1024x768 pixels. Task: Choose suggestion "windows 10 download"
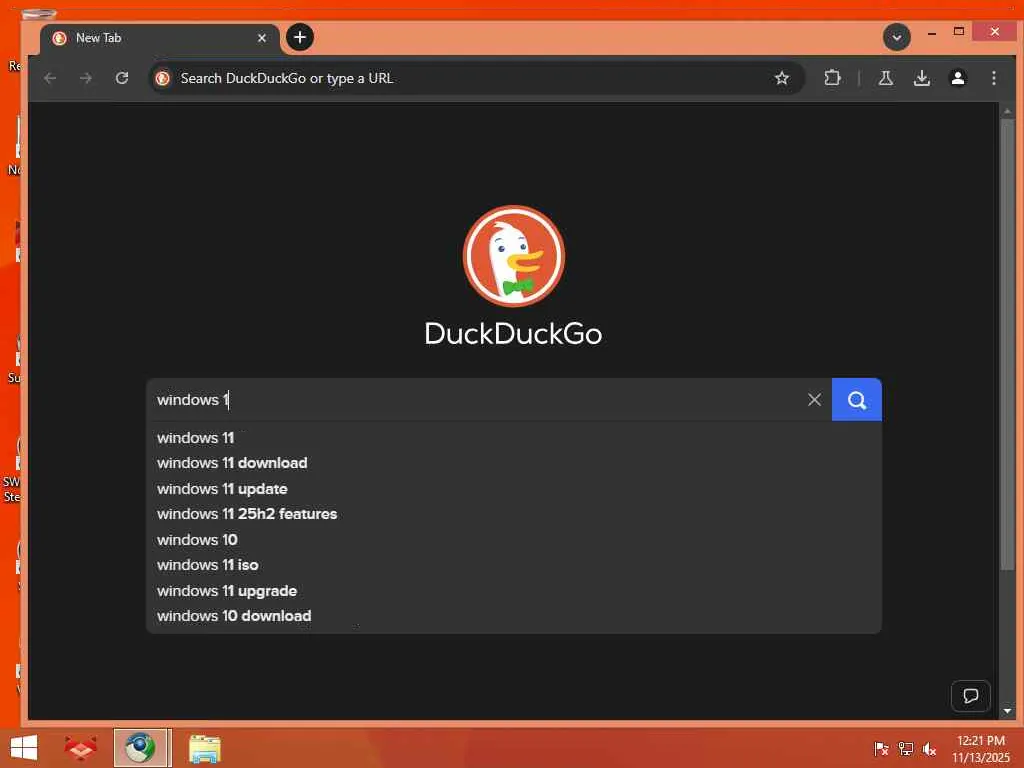point(513,616)
